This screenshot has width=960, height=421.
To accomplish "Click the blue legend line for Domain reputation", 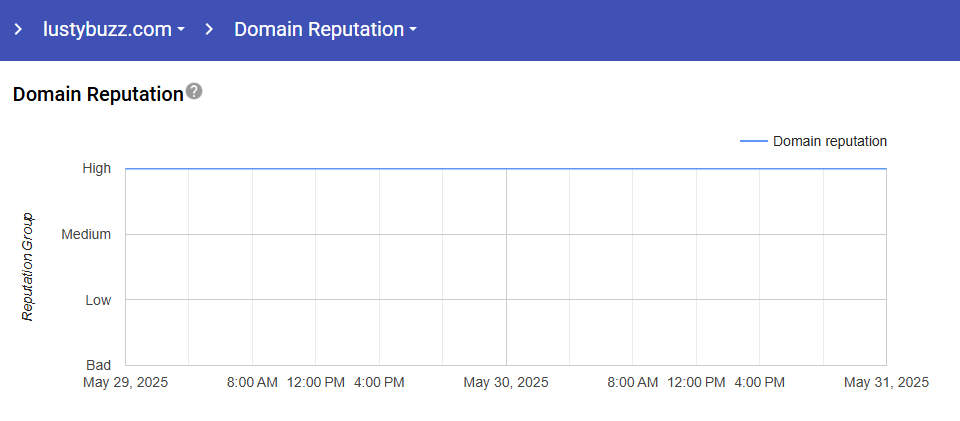I will point(753,141).
